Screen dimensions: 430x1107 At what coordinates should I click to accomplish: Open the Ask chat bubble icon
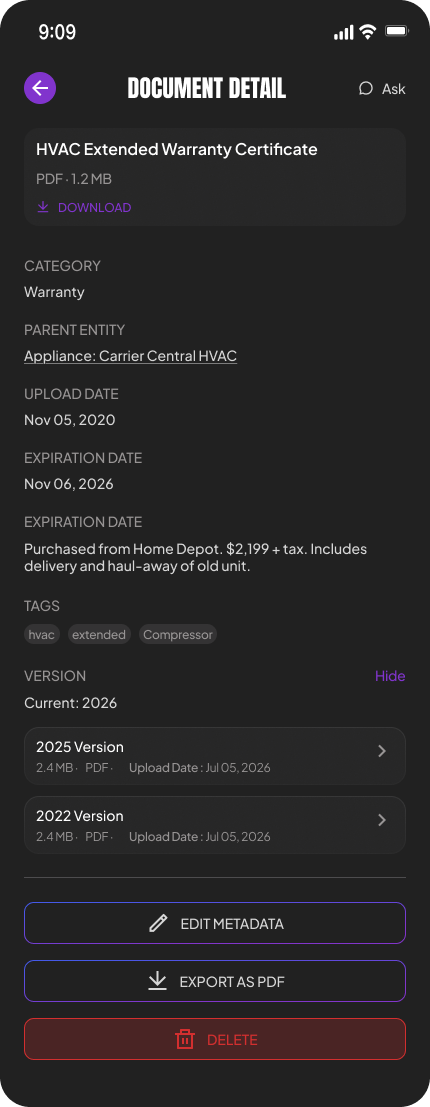click(x=365, y=88)
